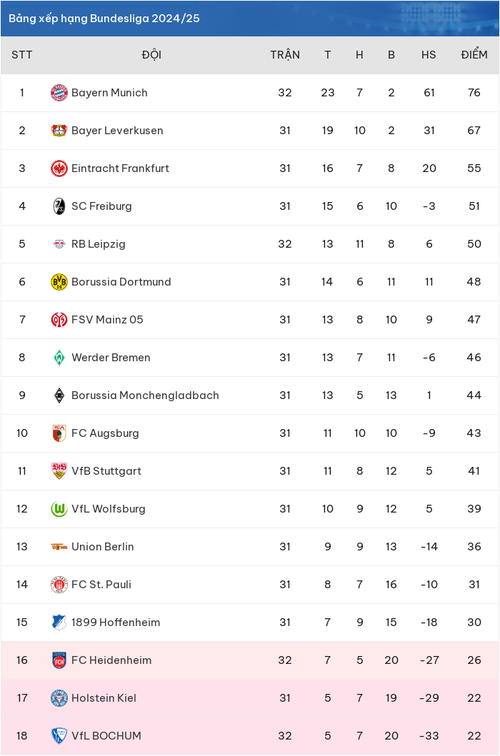500x756 pixels.
Task: Click the ĐIỂM column header
Action: 474,55
